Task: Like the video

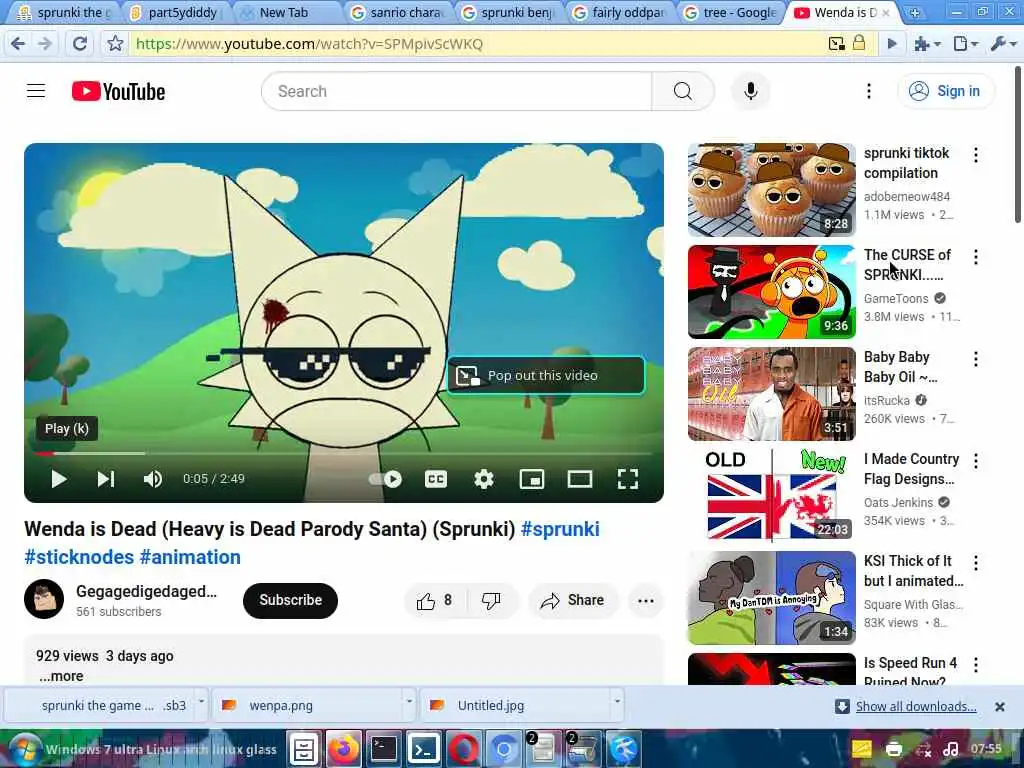Action: pyautogui.click(x=435, y=601)
